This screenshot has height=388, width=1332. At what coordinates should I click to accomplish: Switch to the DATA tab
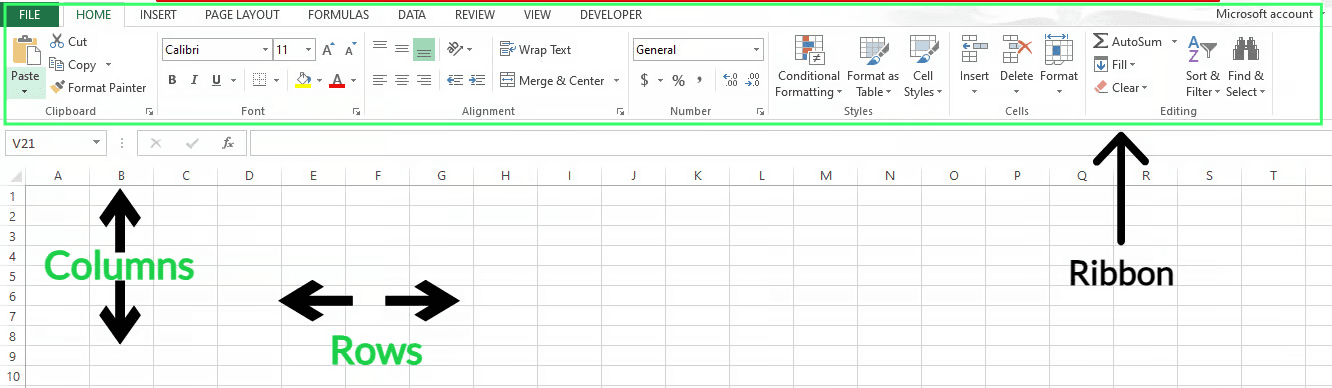coord(411,15)
